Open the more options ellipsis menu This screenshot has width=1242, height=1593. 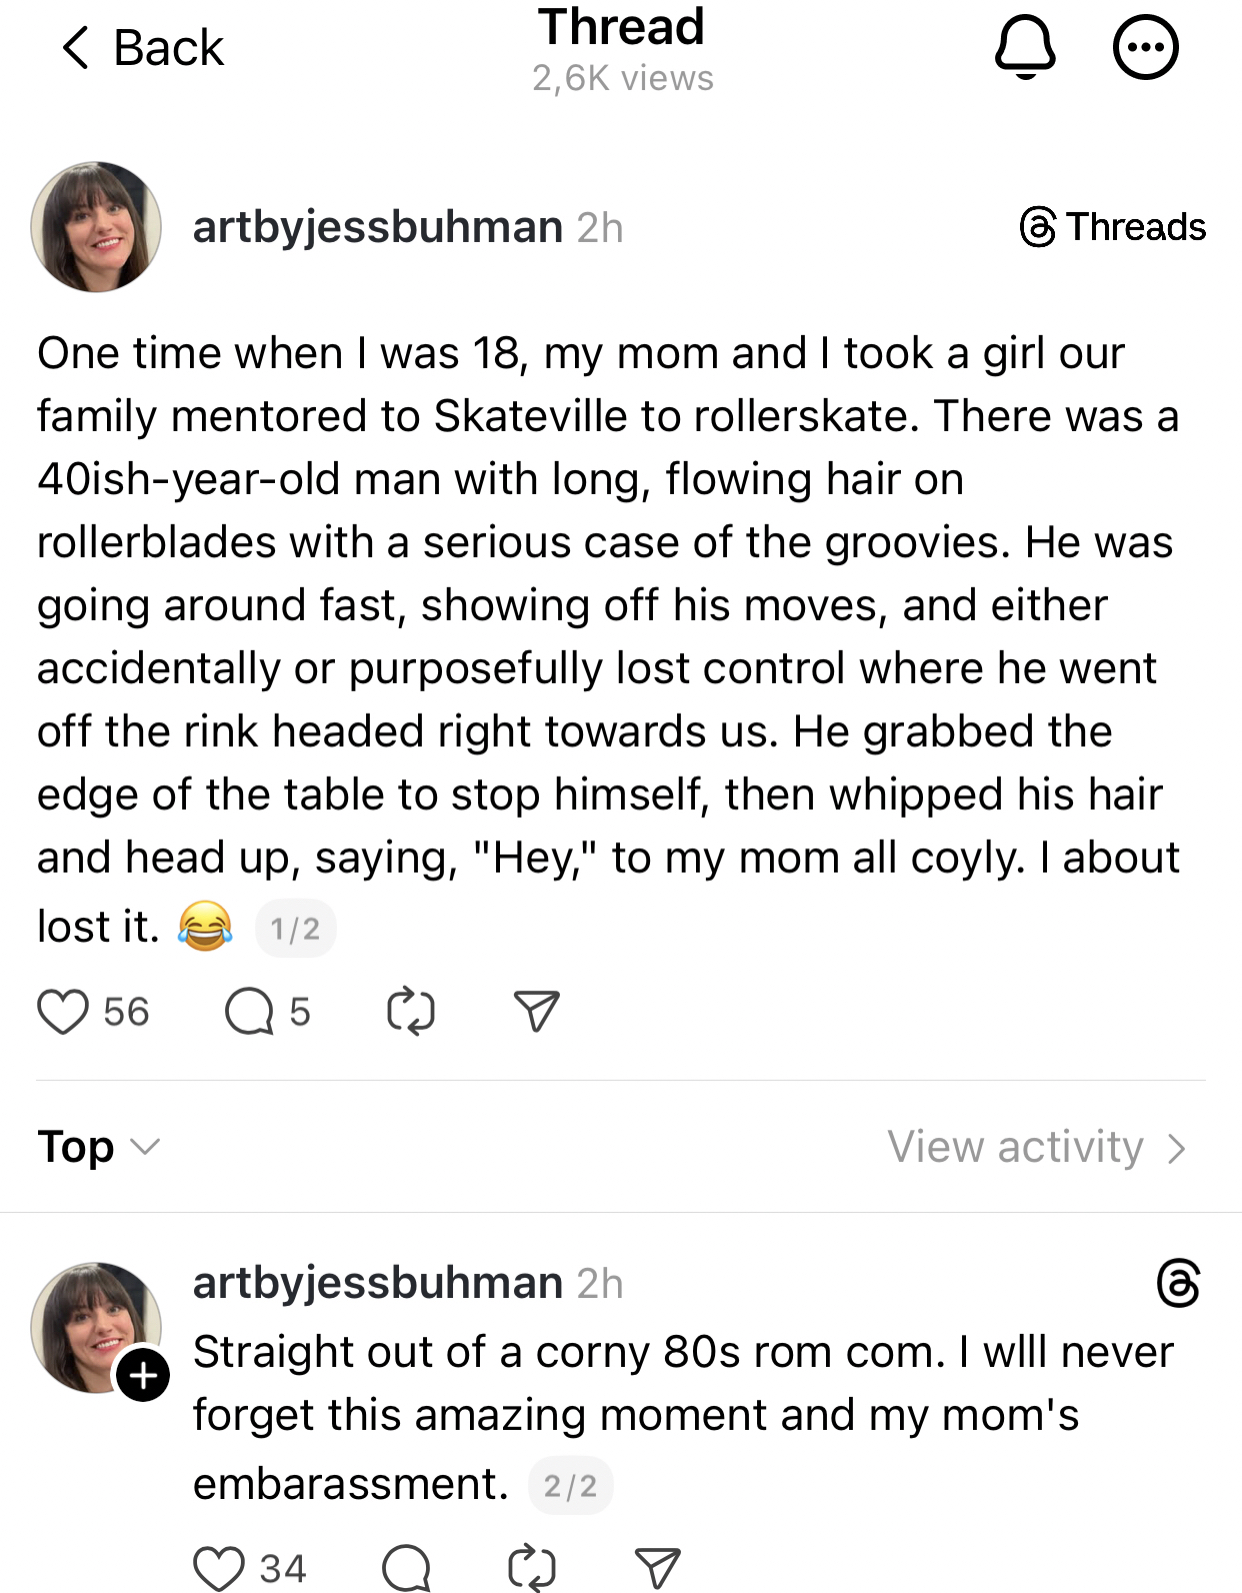click(1146, 47)
